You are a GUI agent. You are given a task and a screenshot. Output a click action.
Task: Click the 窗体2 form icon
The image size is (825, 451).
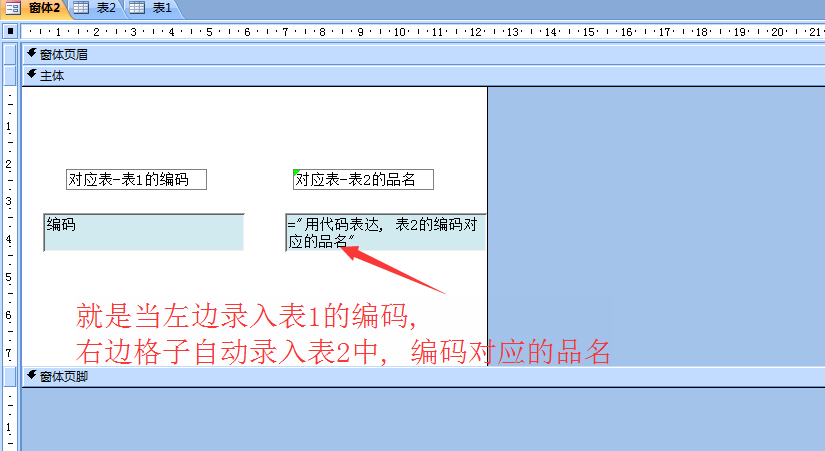pyautogui.click(x=13, y=8)
